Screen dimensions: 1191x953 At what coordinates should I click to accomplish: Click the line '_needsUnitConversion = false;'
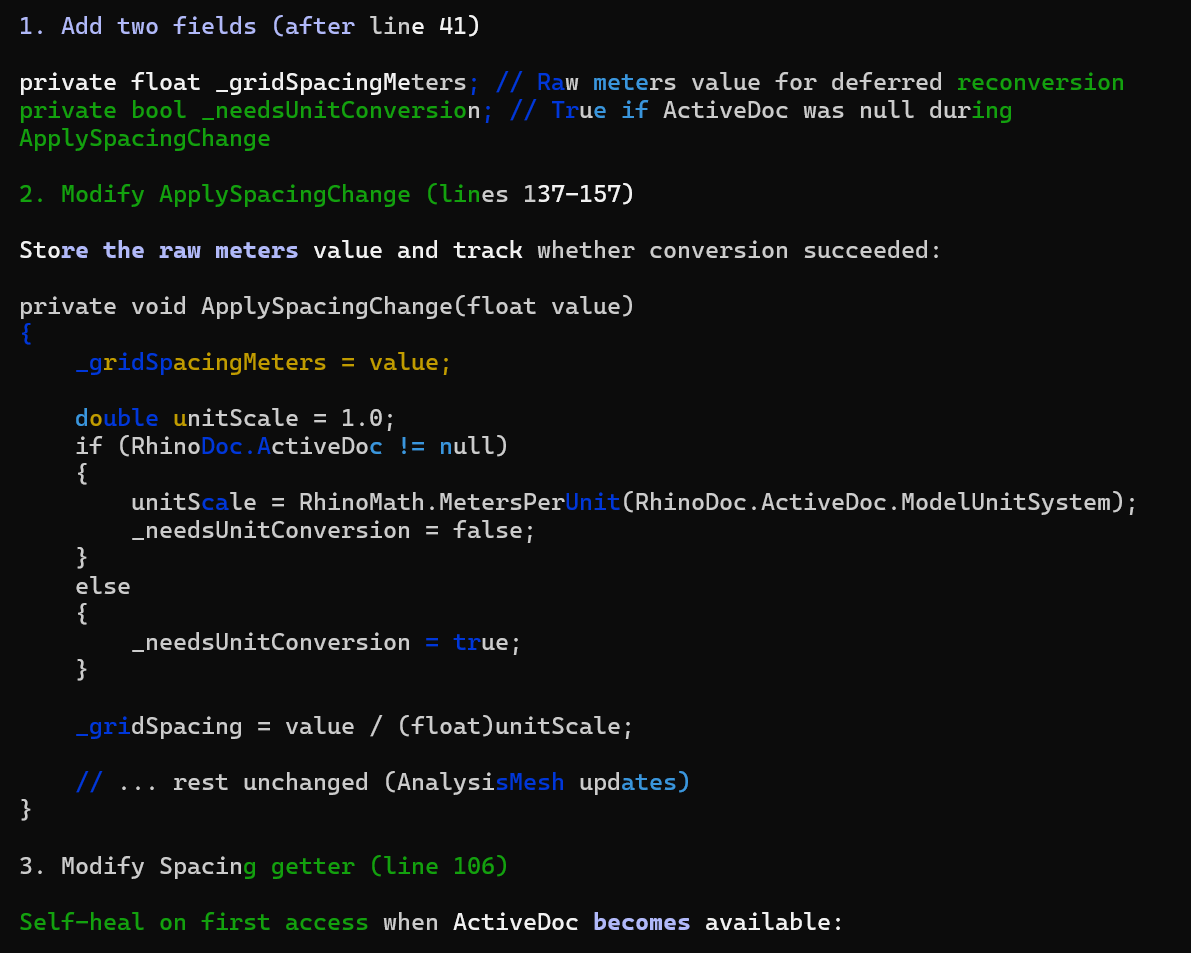coord(333,530)
